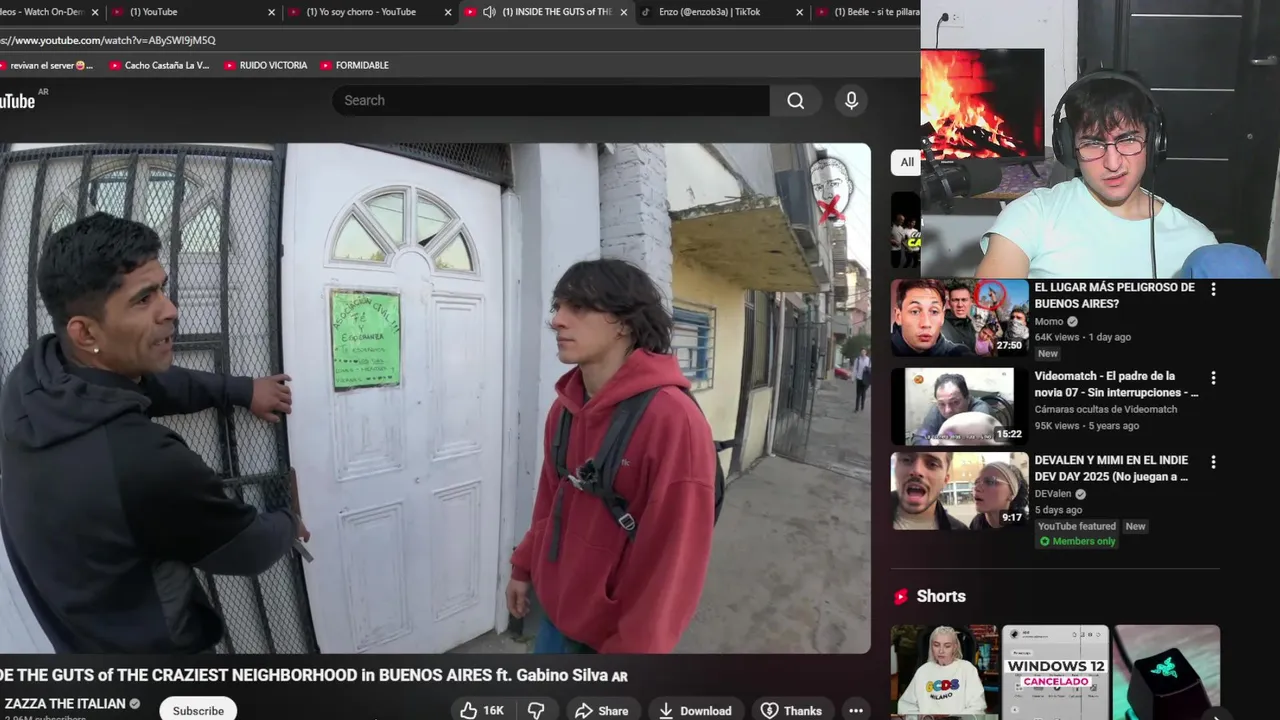Open ZAZZA THE ITALIAN channel name

(x=65, y=704)
